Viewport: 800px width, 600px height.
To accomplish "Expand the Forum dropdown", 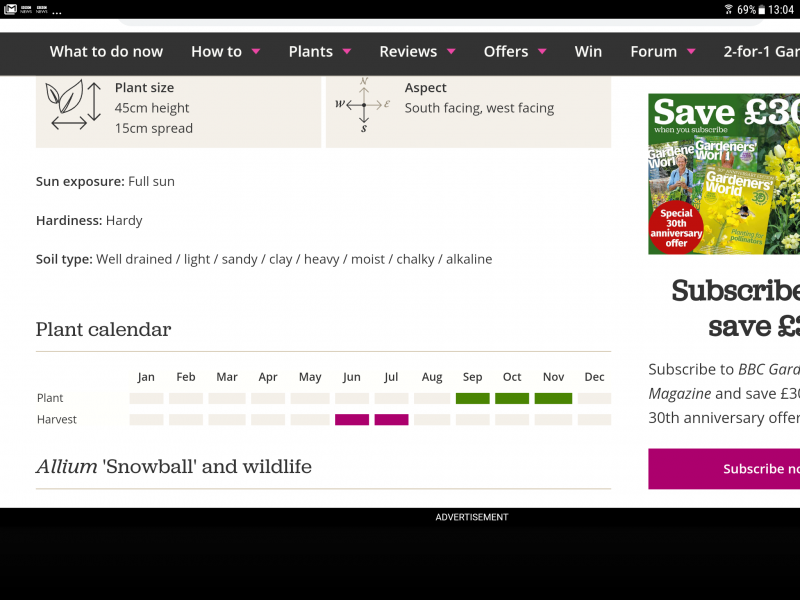I will coord(662,51).
